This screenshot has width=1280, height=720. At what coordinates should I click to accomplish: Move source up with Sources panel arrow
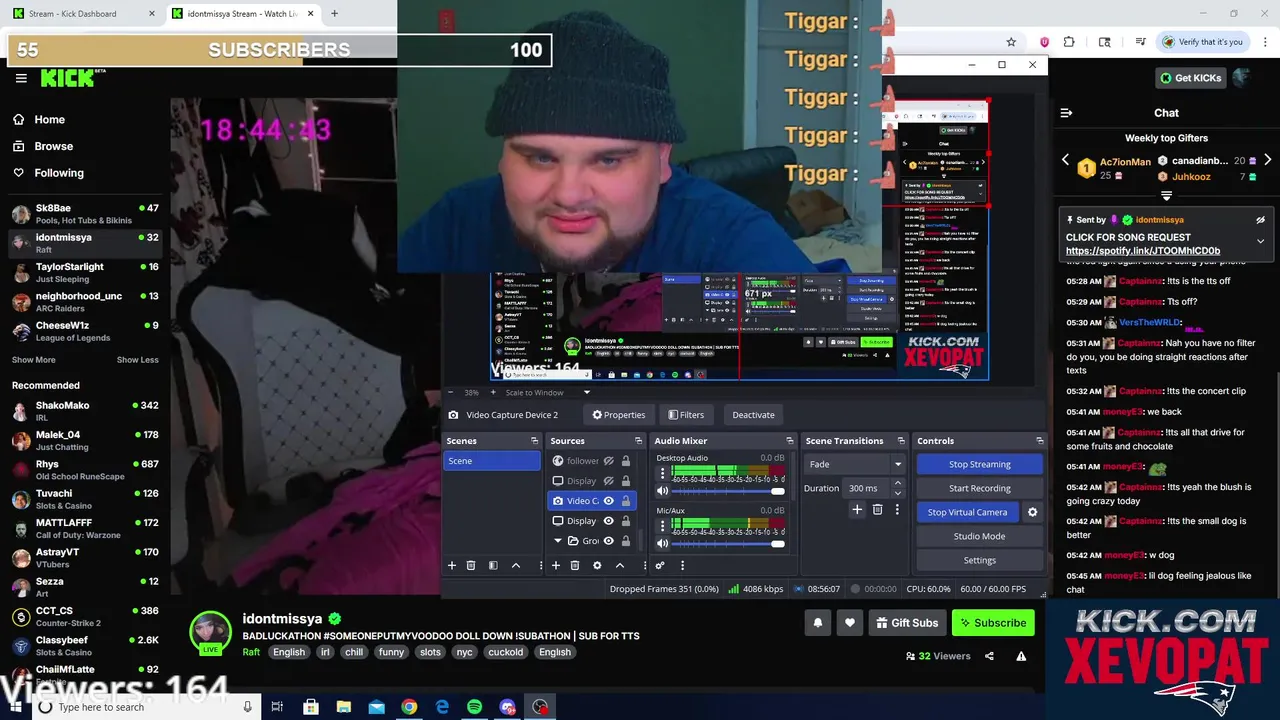pos(619,565)
